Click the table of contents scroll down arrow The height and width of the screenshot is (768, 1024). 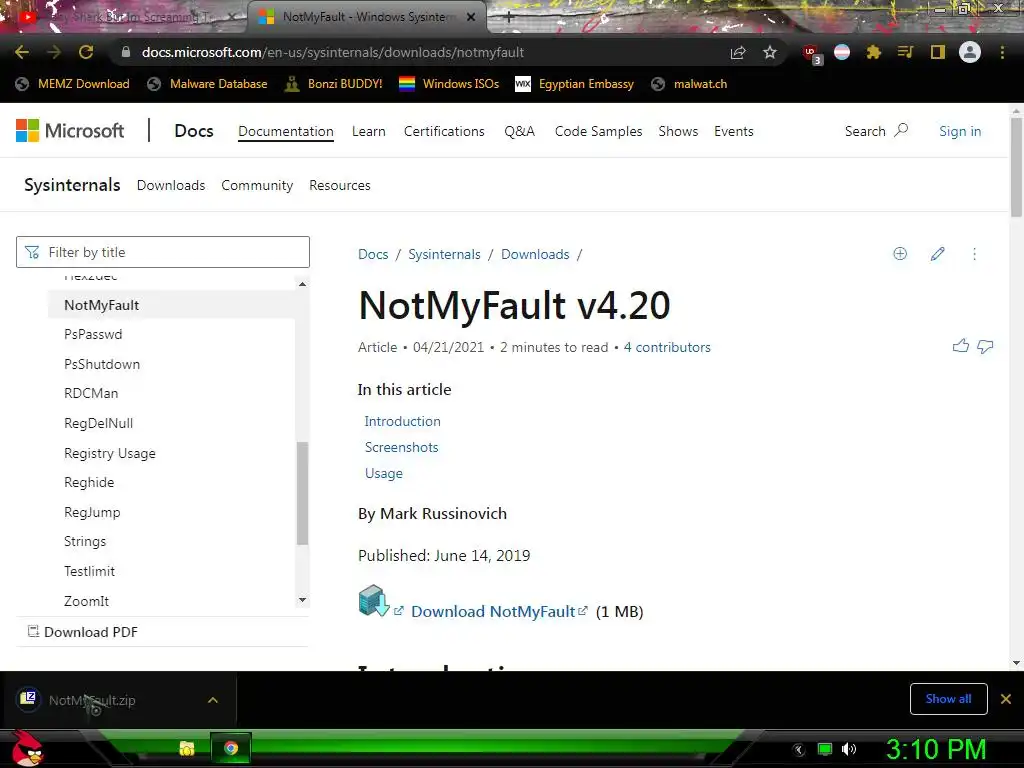(302, 600)
